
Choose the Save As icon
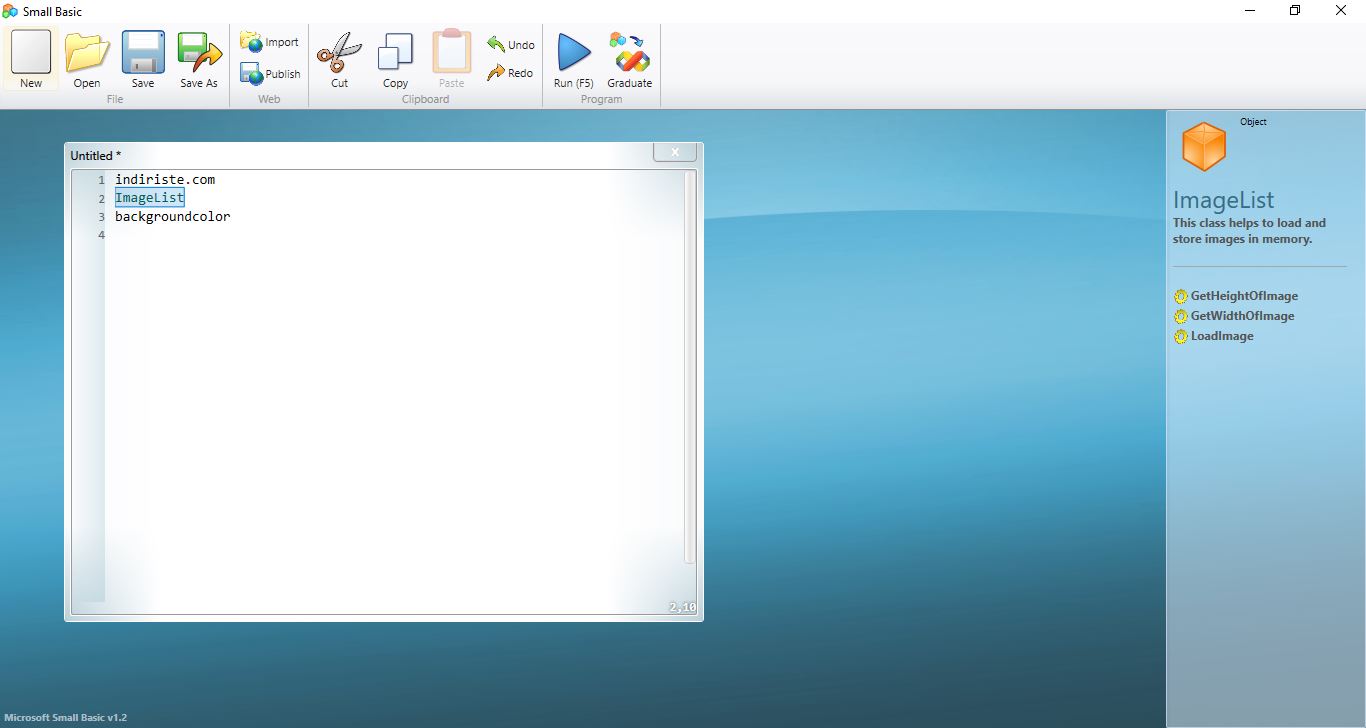(x=199, y=59)
